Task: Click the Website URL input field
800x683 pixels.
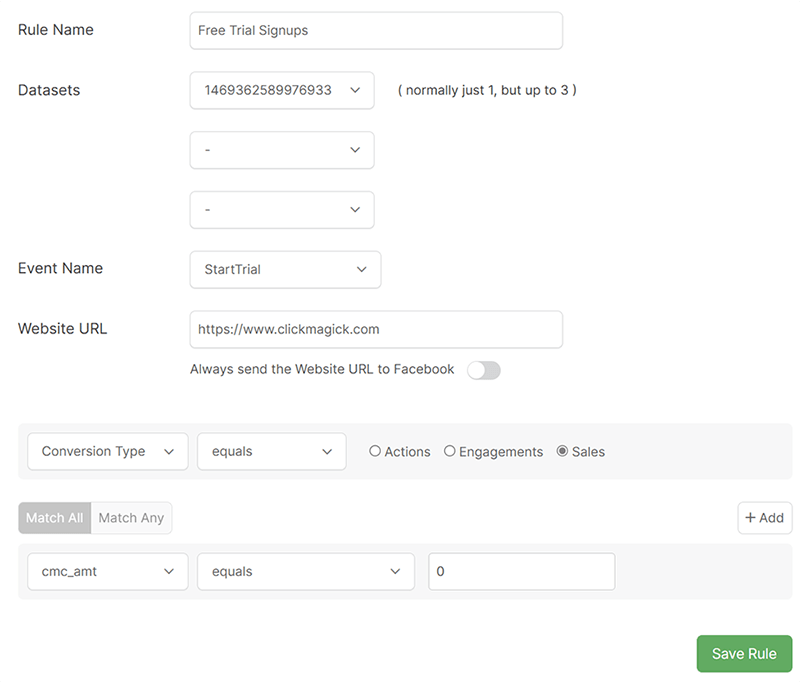Action: pyautogui.click(x=375, y=329)
